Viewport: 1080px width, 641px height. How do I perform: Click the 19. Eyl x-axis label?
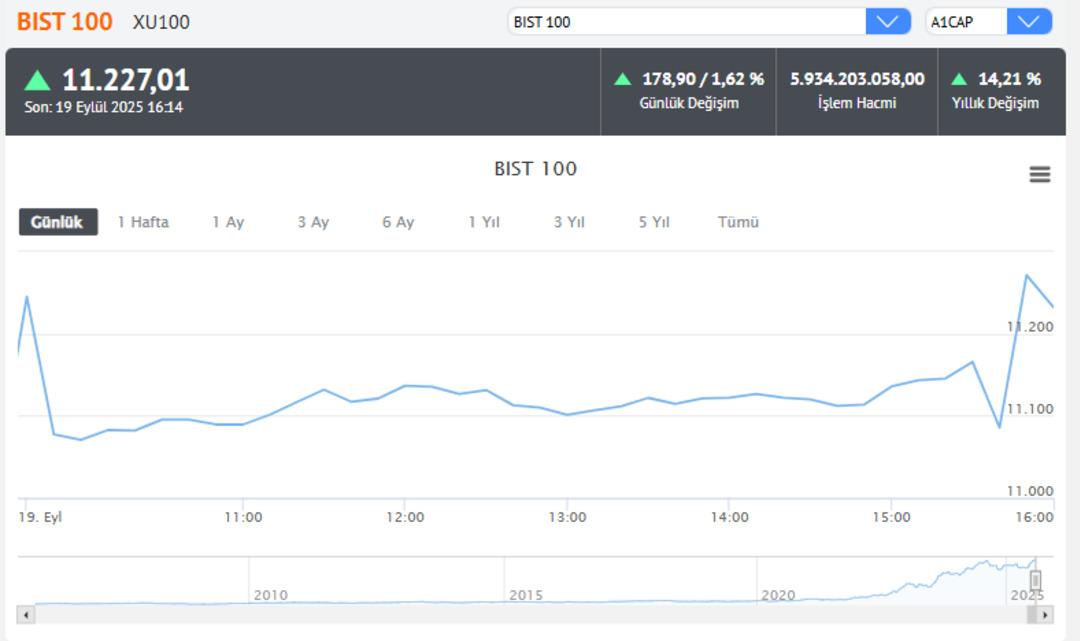click(40, 516)
